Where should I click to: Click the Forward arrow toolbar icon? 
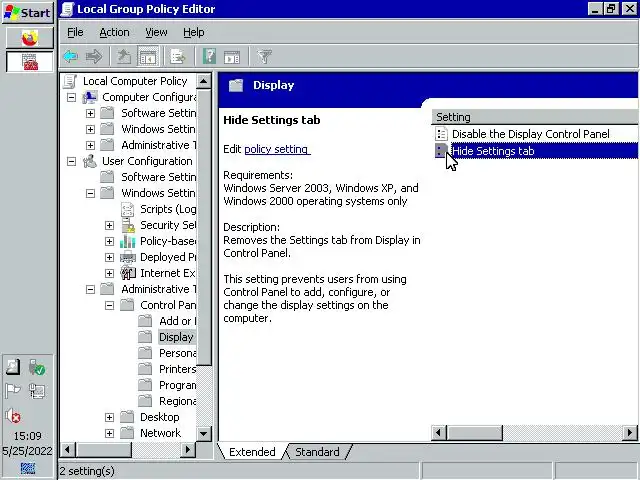pyautogui.click(x=94, y=56)
